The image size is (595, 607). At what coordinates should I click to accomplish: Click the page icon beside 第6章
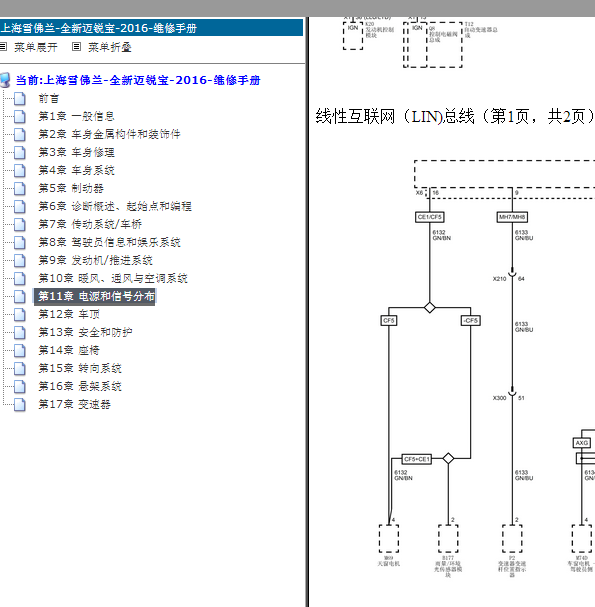(x=20, y=207)
